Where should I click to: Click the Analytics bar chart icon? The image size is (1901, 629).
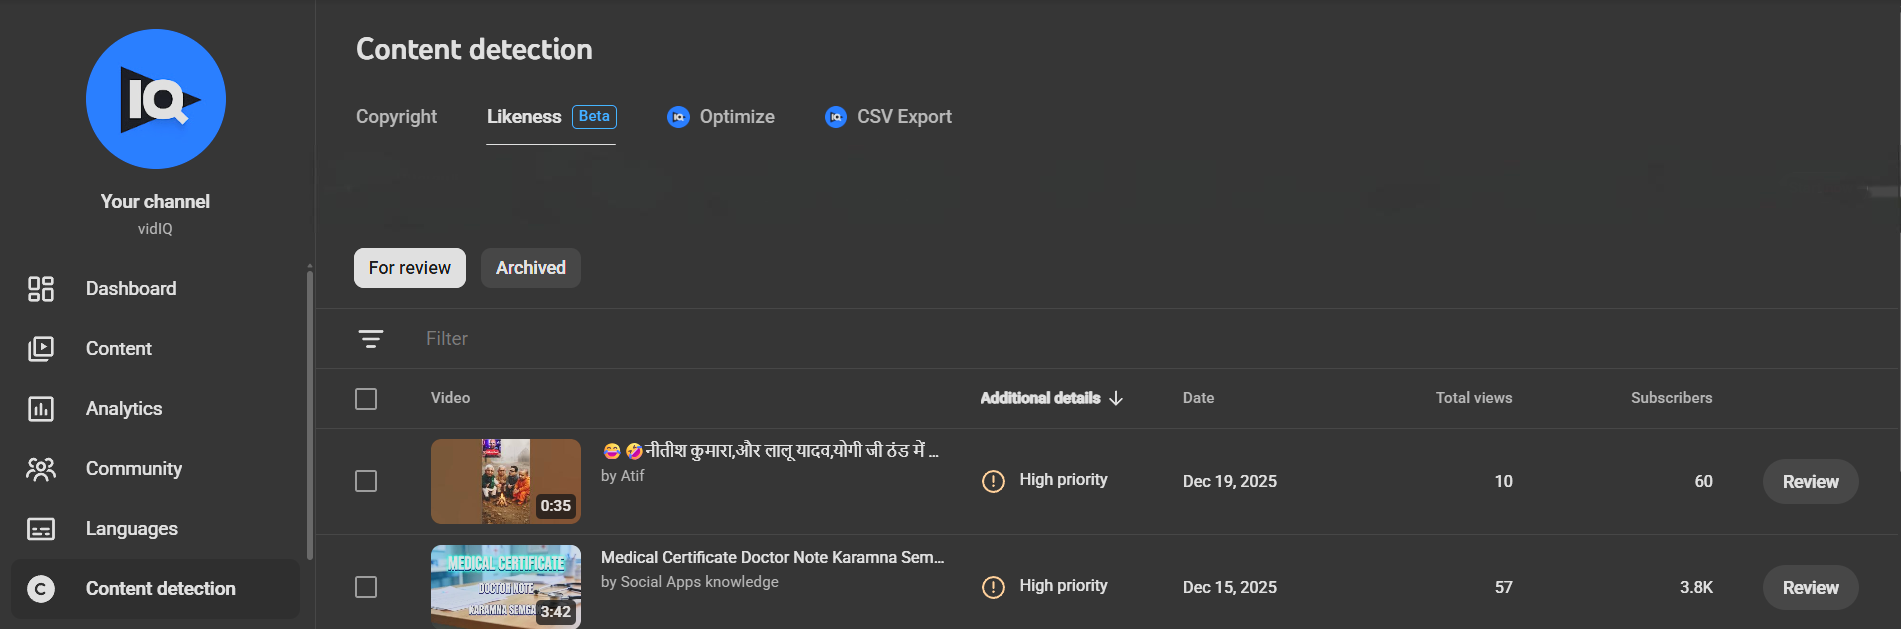tap(41, 409)
